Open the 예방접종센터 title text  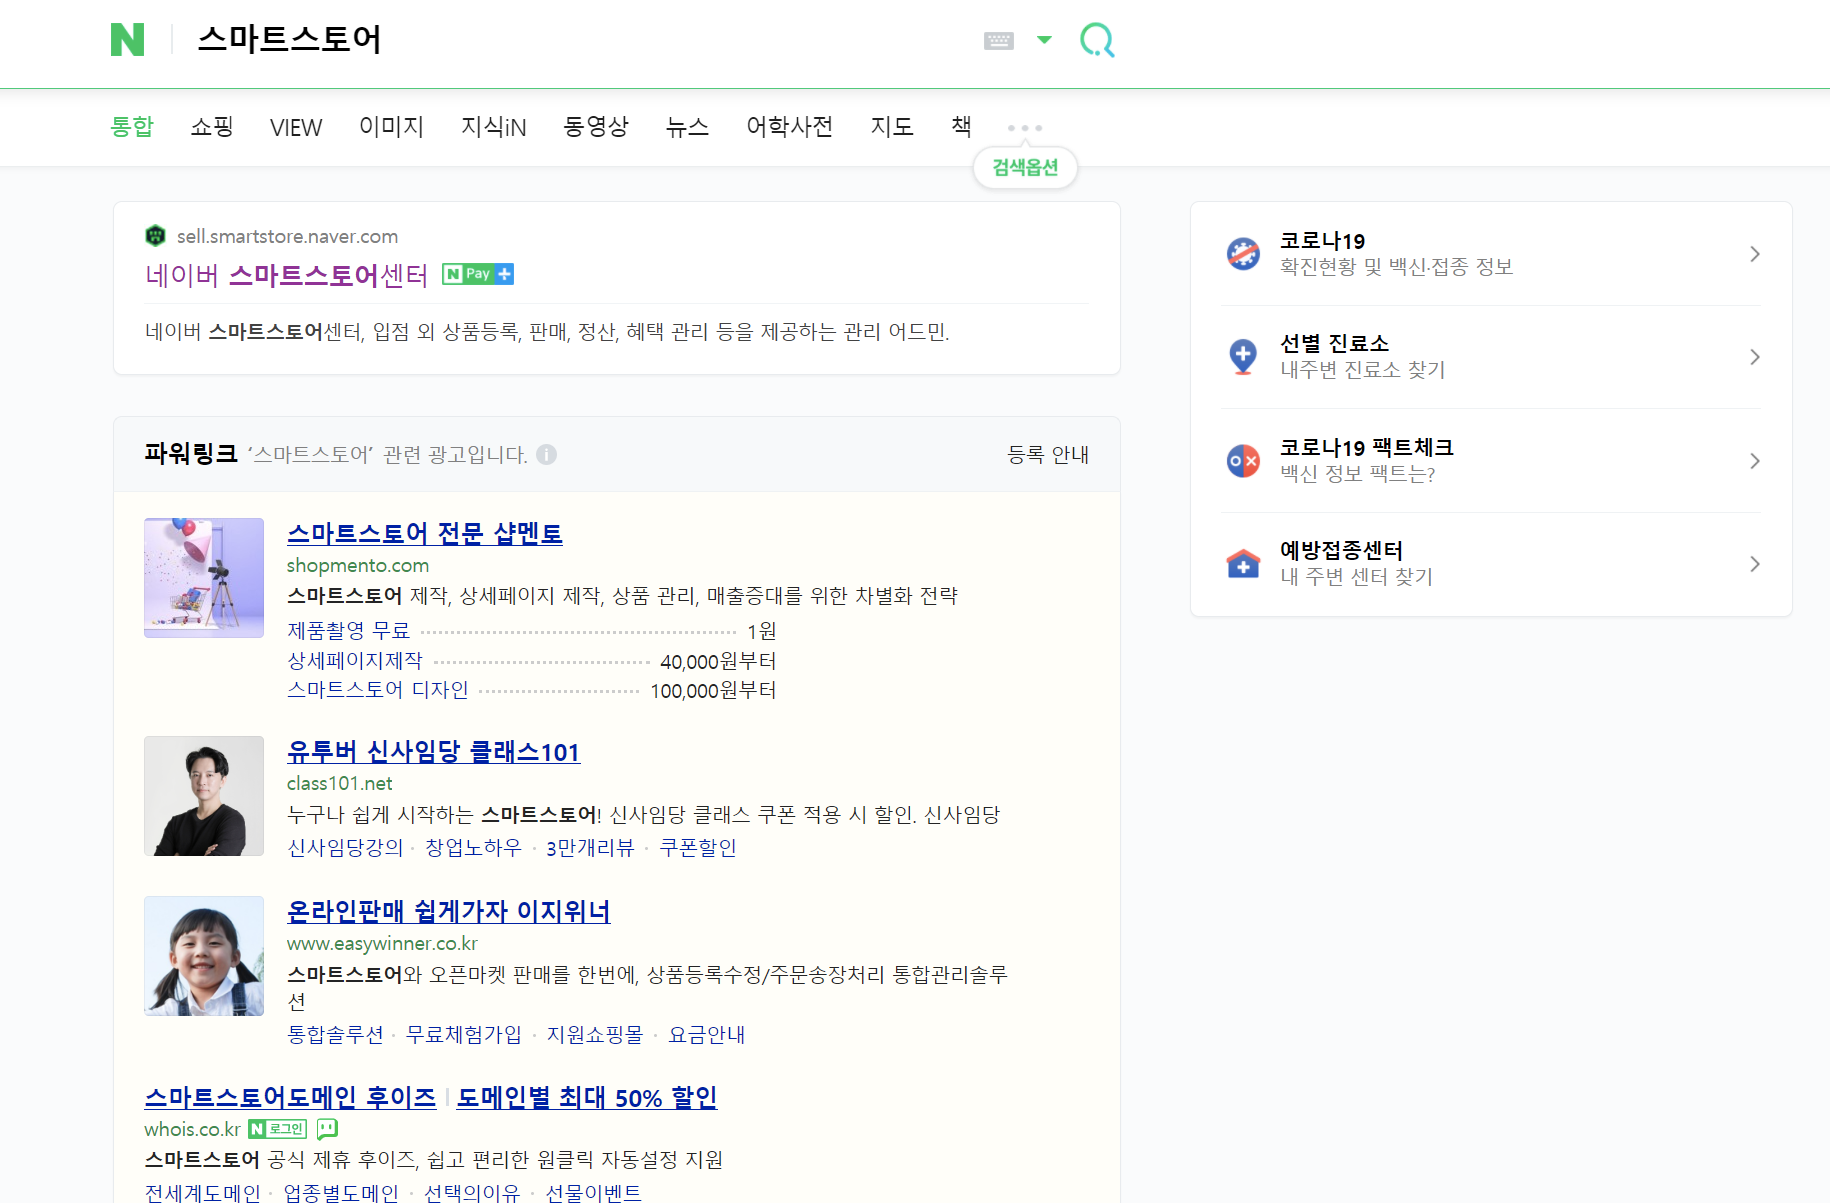(x=1342, y=550)
